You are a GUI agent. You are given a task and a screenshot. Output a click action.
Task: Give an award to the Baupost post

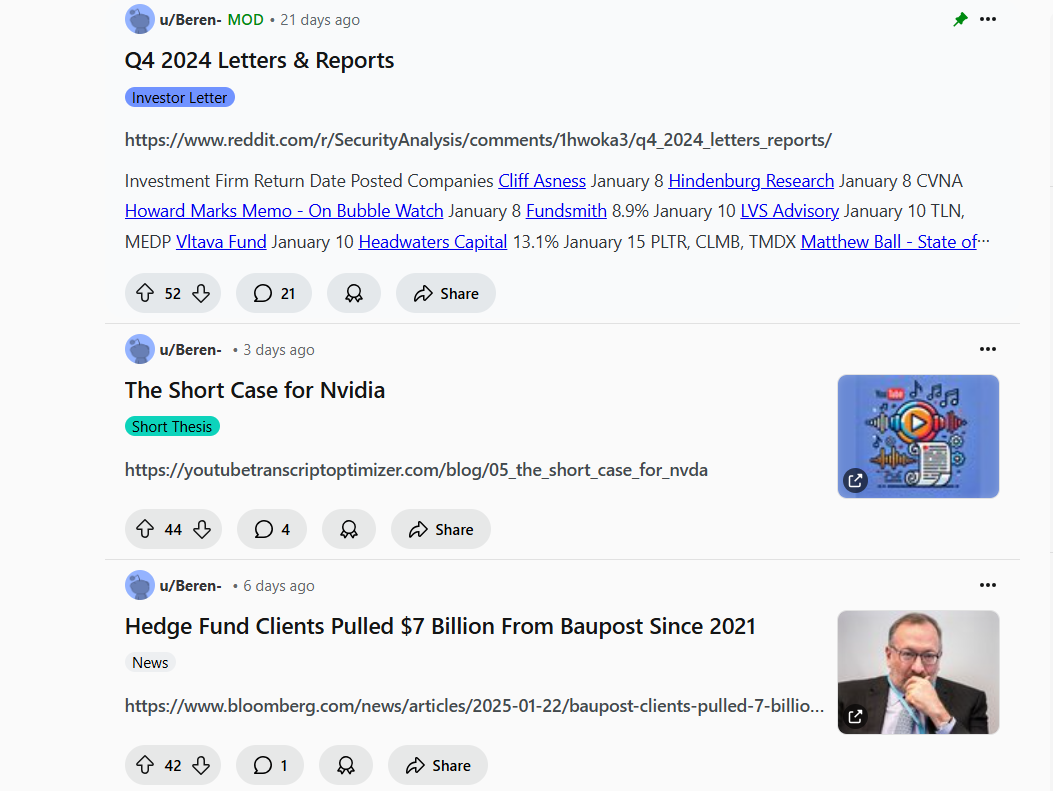click(346, 765)
